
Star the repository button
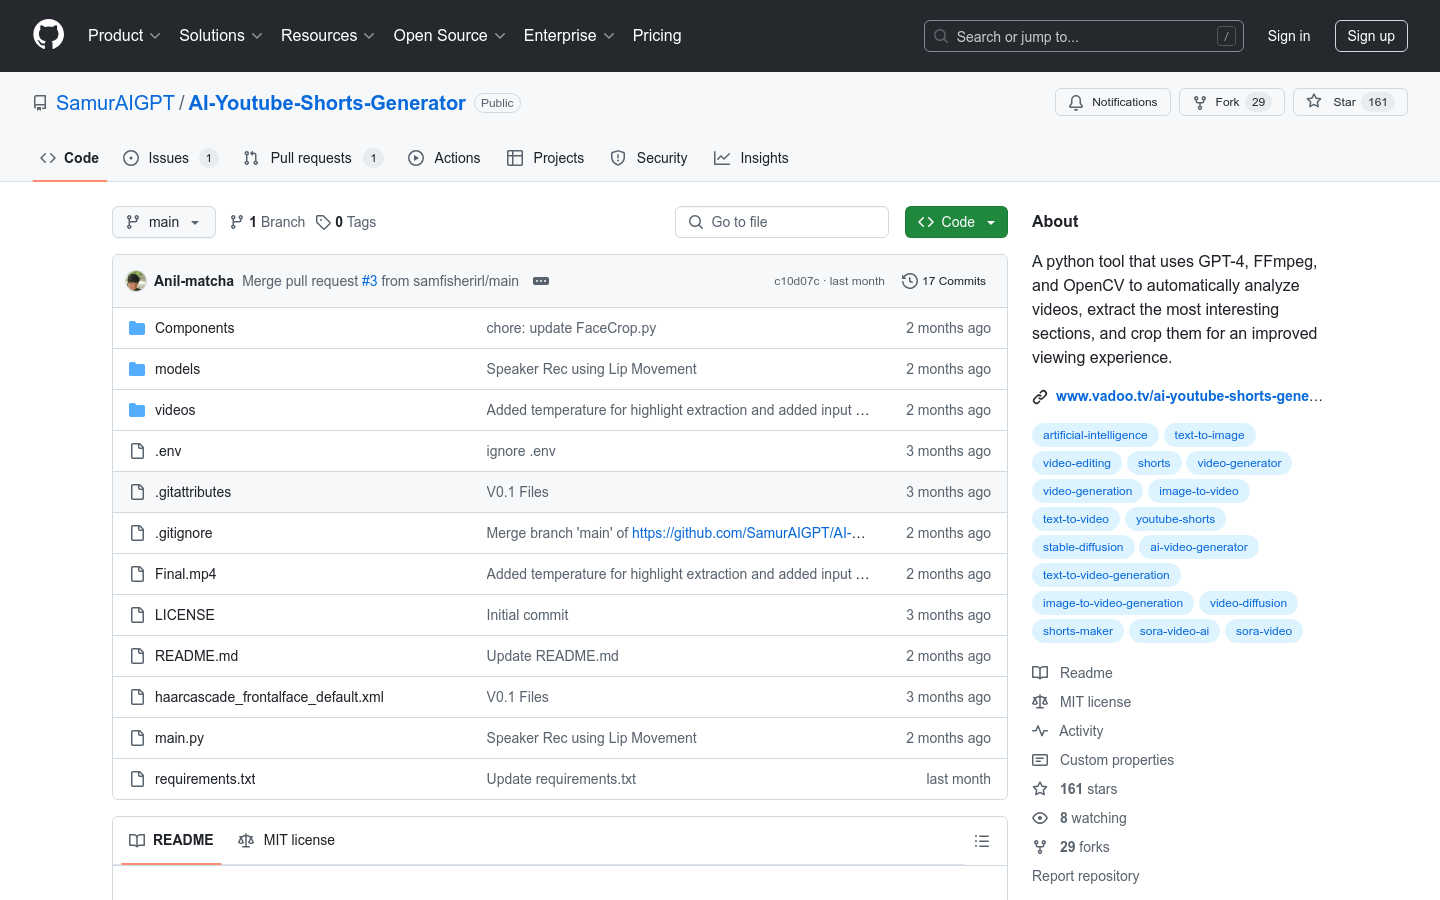[x=1350, y=102]
